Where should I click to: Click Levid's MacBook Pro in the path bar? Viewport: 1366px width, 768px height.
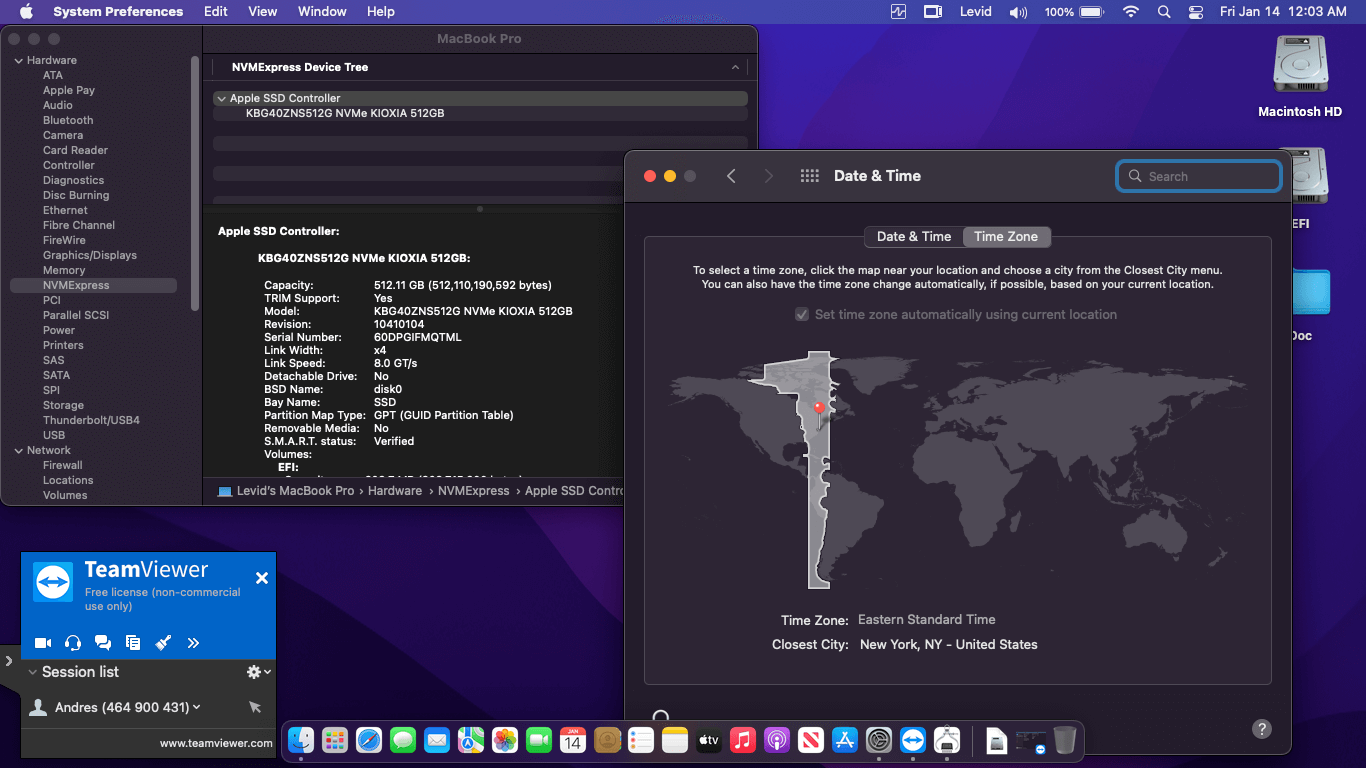coord(286,491)
